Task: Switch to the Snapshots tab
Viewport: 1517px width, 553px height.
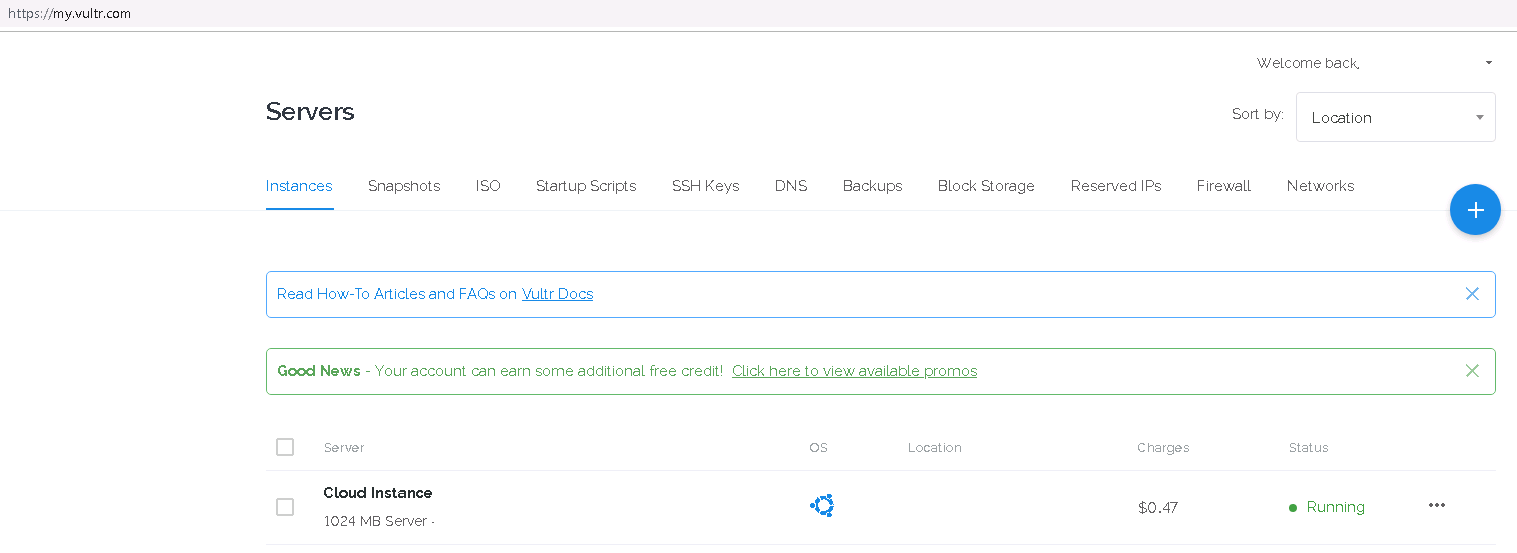Action: coord(404,186)
